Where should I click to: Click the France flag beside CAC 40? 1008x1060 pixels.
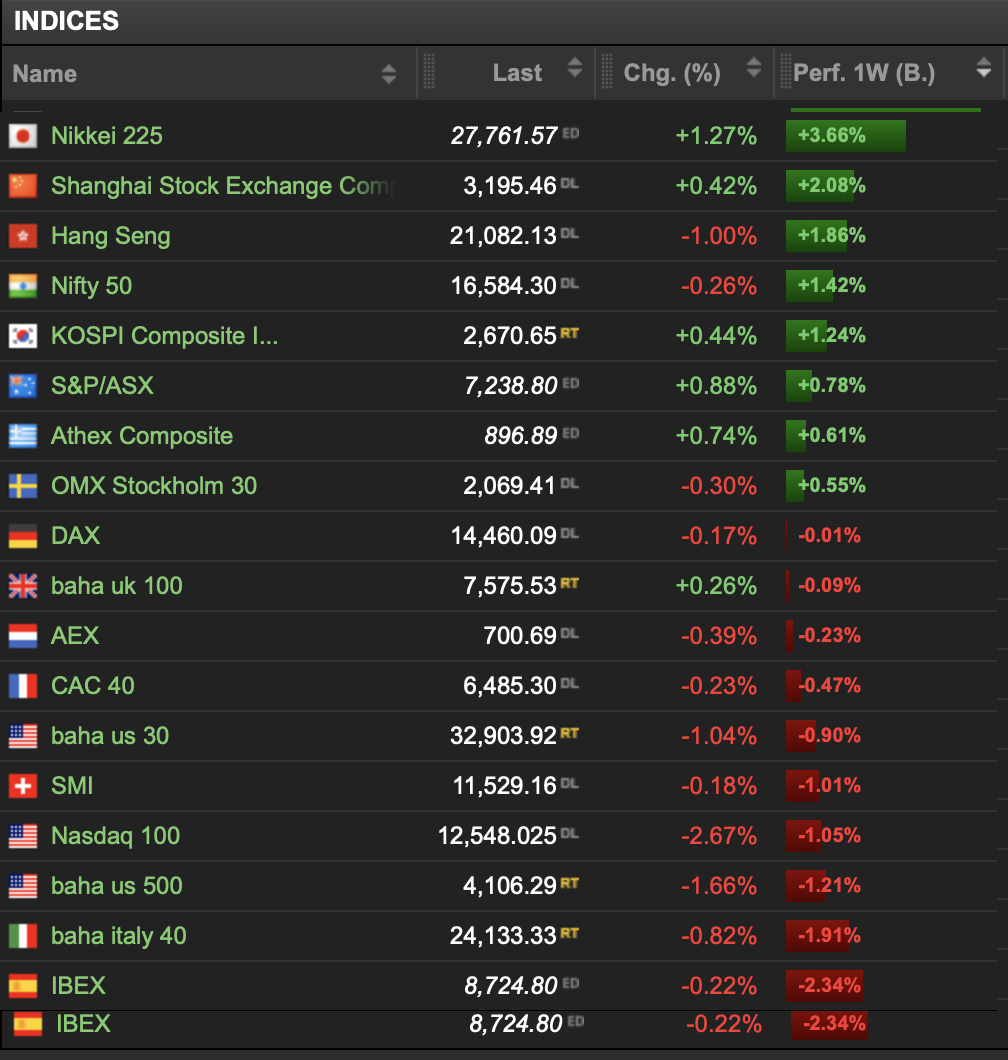[x=23, y=686]
